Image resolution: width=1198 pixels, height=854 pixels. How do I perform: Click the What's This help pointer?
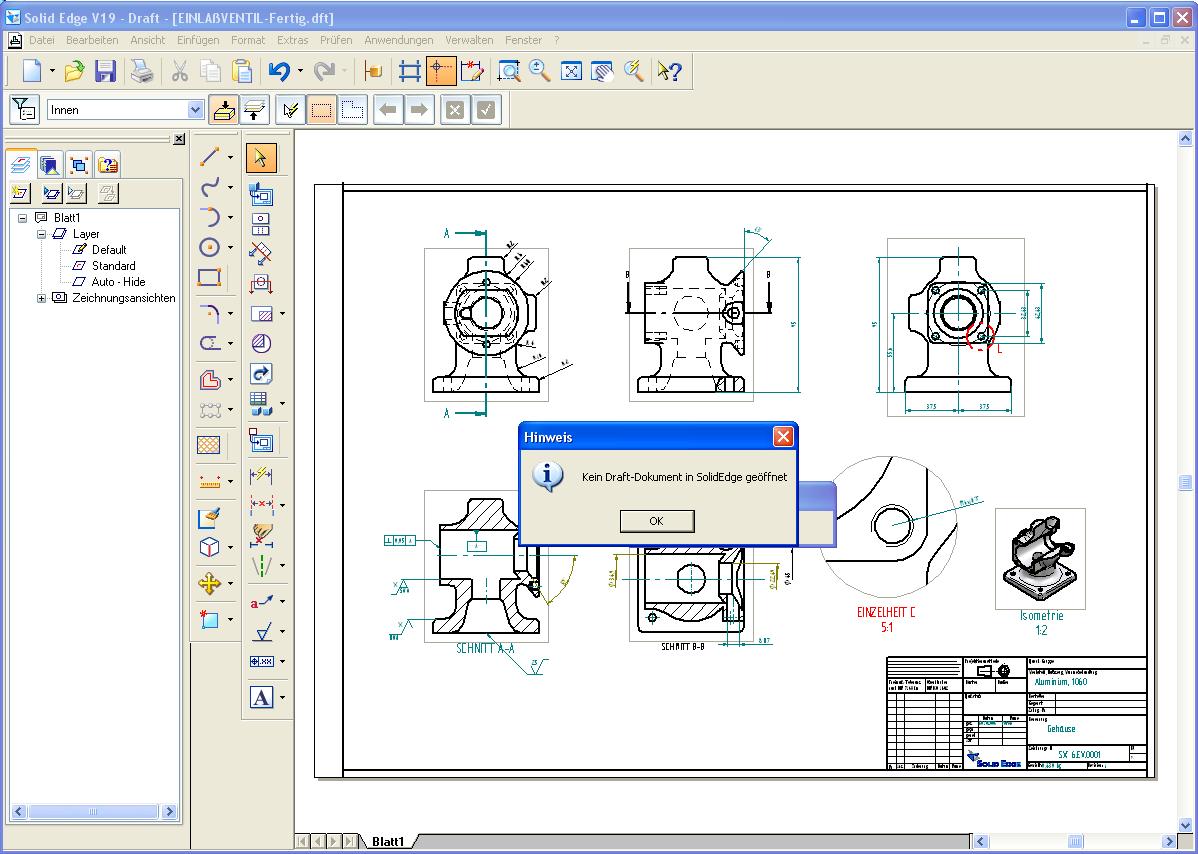669,72
